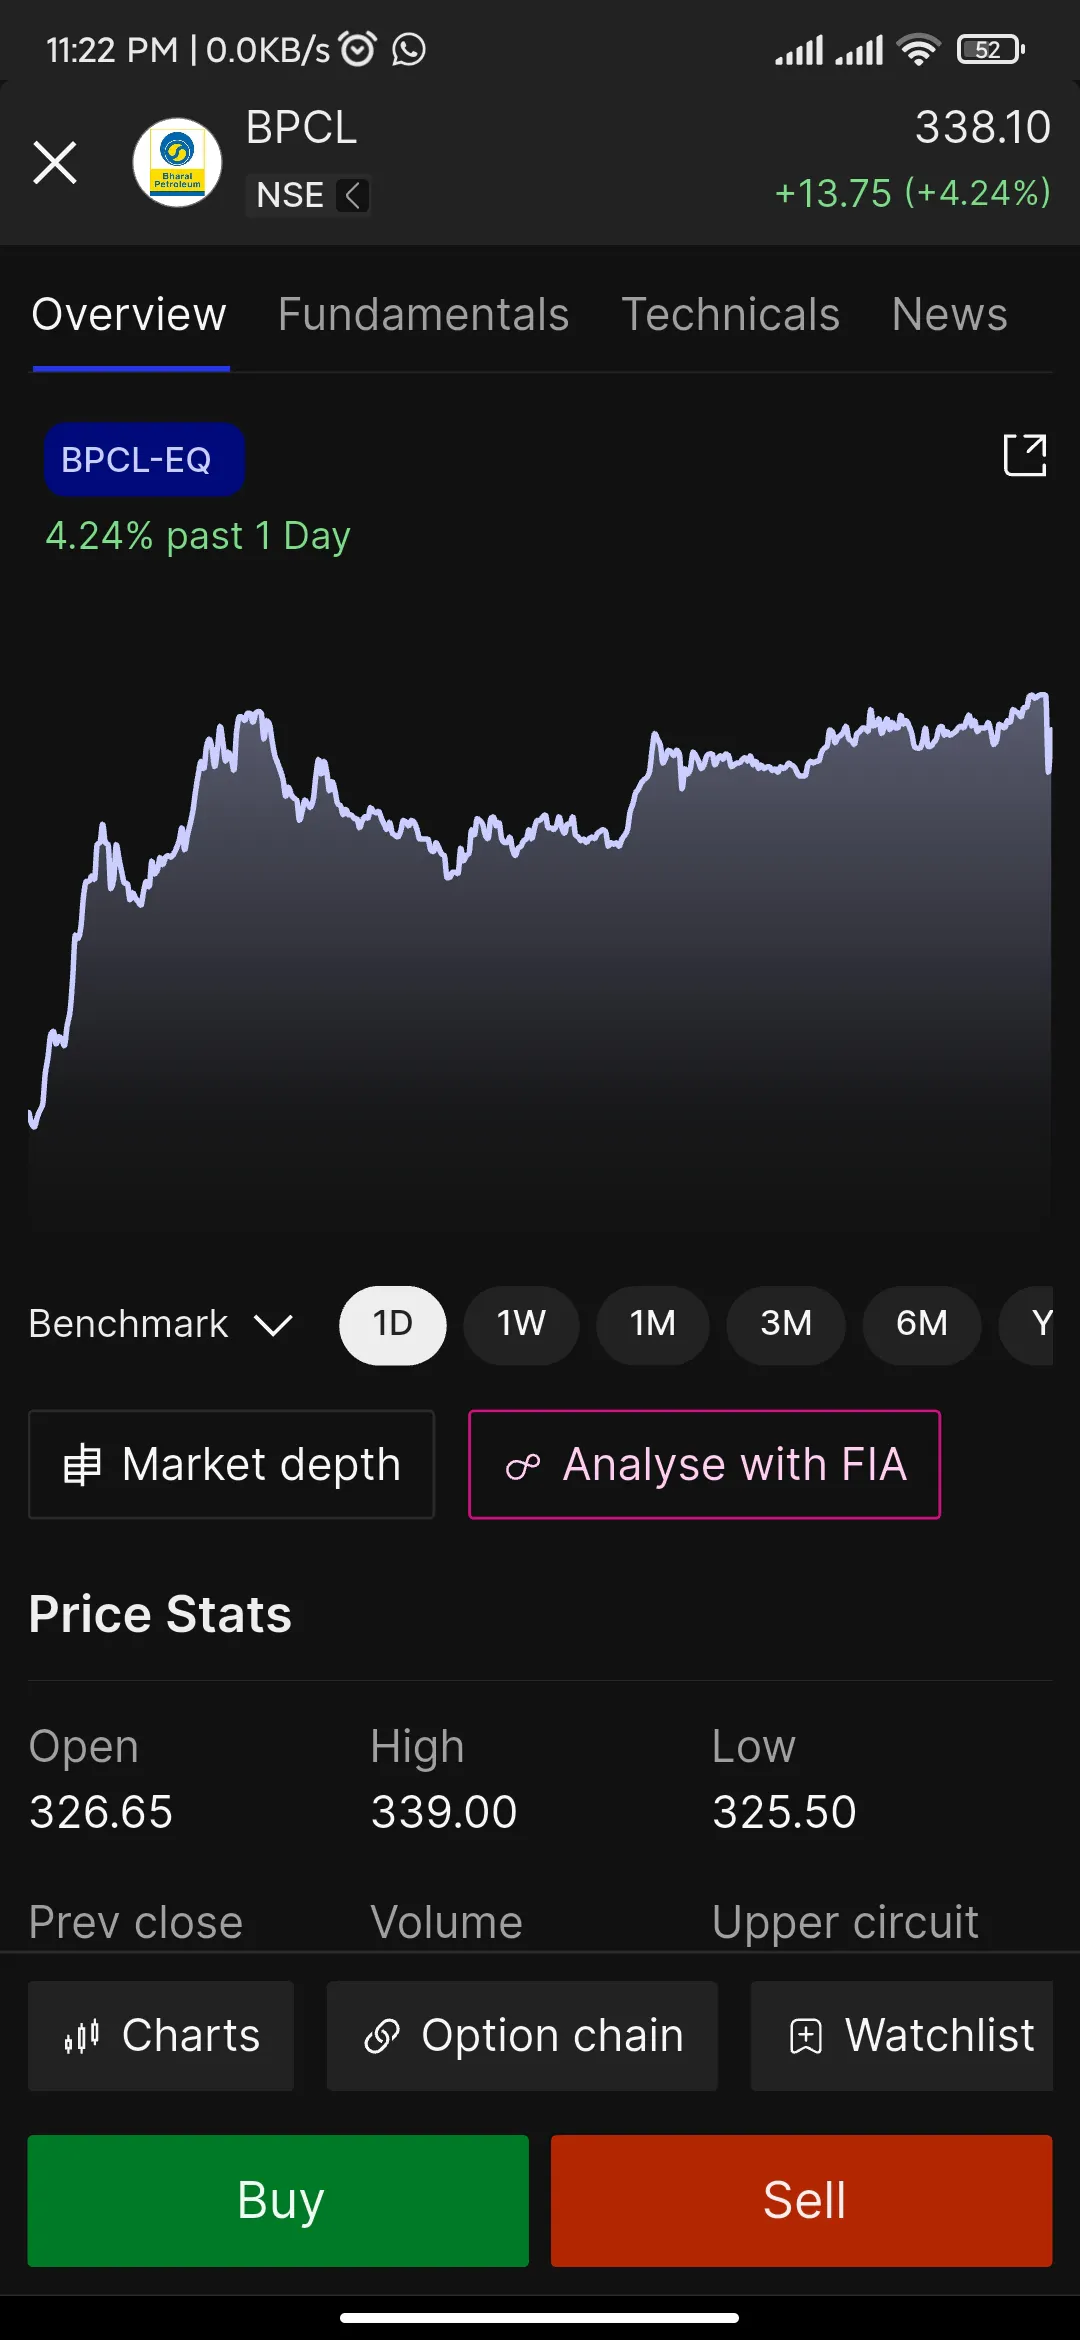Switch exchange using NSE chevron
Image resolution: width=1080 pixels, height=2340 pixels.
coord(352,195)
